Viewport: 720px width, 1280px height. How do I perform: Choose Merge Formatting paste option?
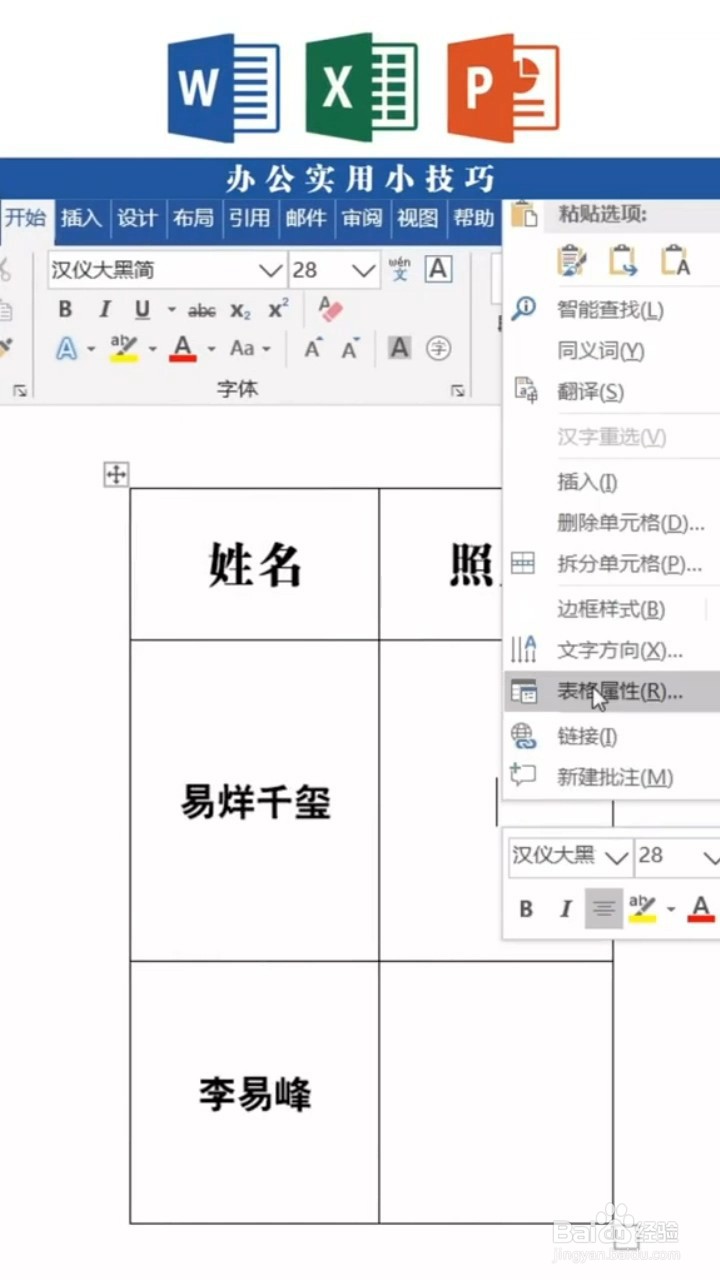623,262
